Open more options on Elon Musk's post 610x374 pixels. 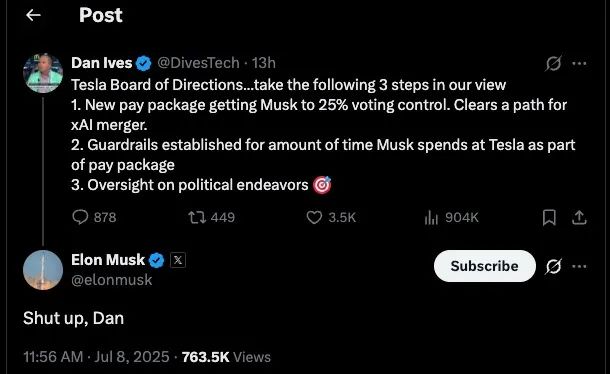[579, 266]
